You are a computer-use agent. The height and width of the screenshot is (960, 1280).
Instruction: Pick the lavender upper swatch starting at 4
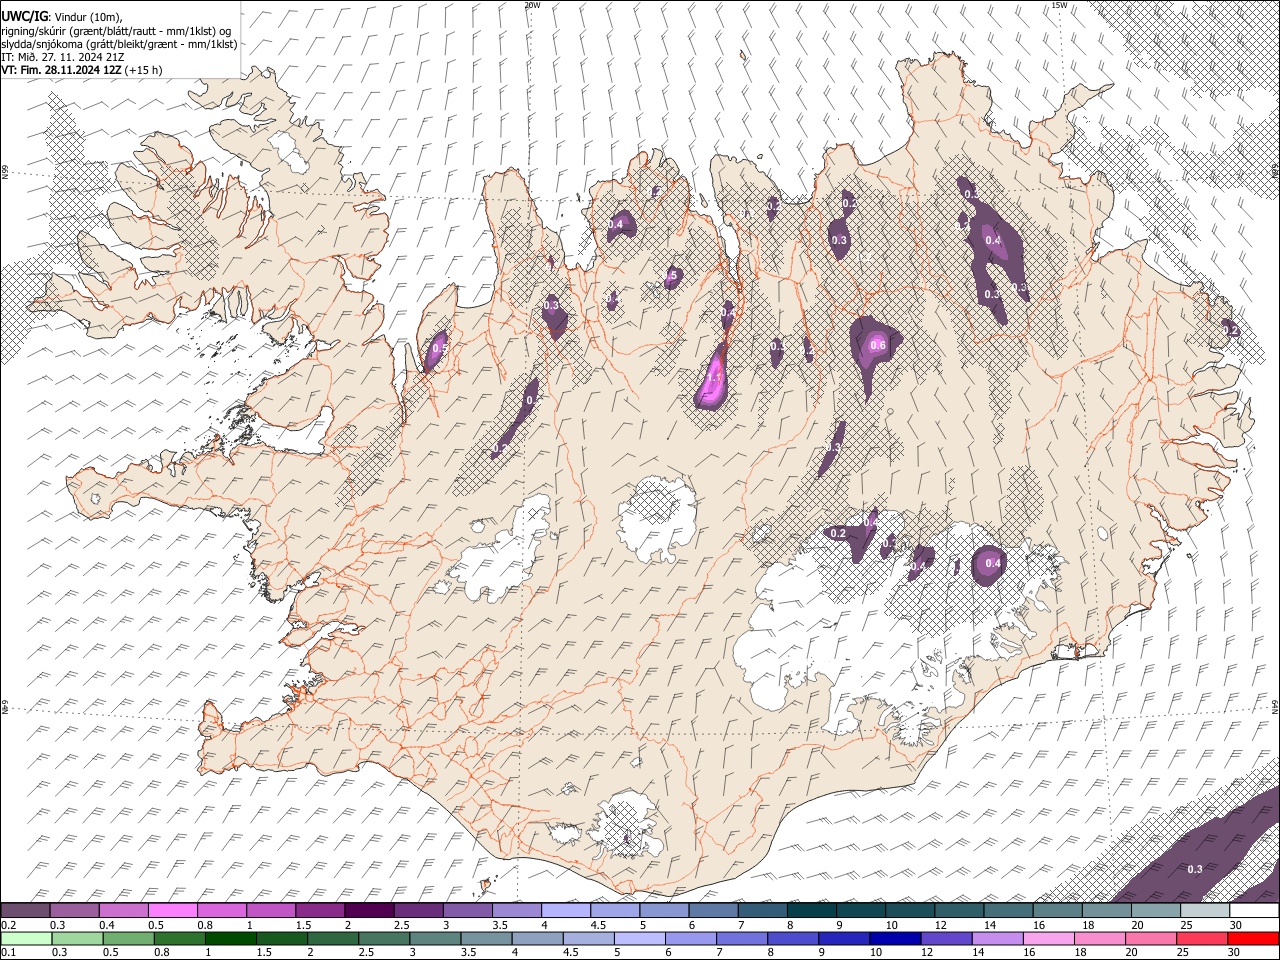tap(566, 911)
